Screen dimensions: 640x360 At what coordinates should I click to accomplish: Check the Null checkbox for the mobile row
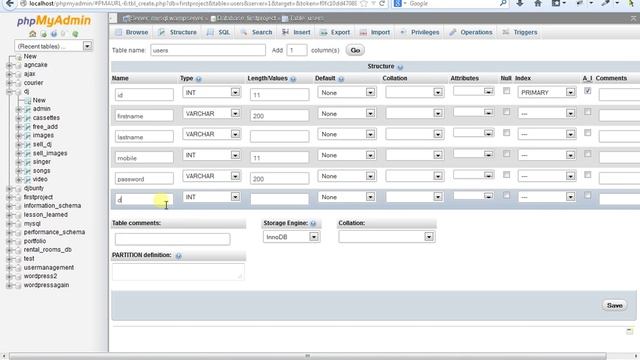[507, 154]
